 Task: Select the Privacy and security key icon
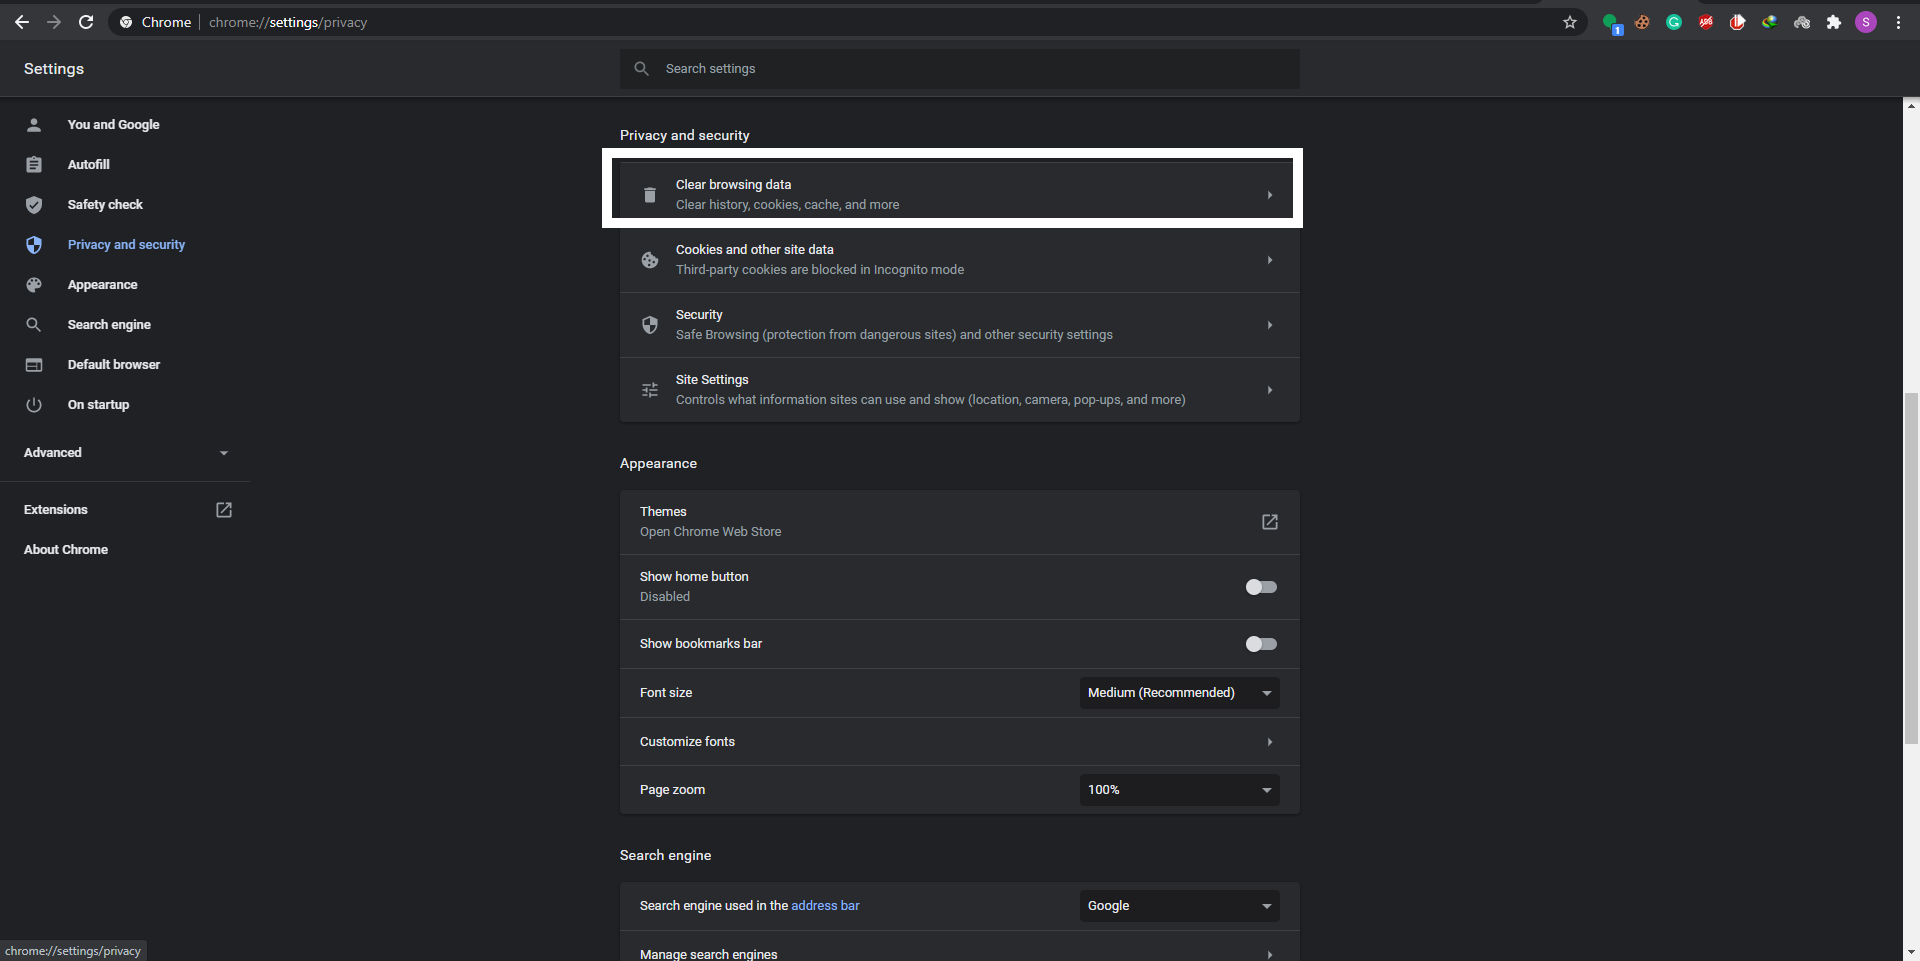point(34,245)
